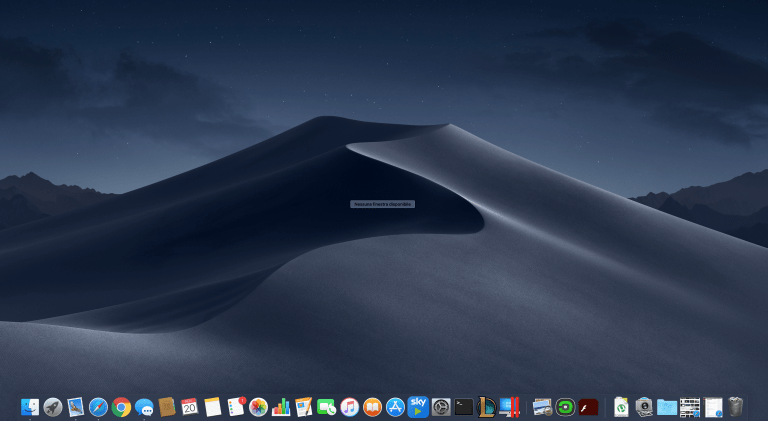Image resolution: width=768 pixels, height=421 pixels.
Task: Open Notes yellow notepad icon
Action: click(213, 407)
